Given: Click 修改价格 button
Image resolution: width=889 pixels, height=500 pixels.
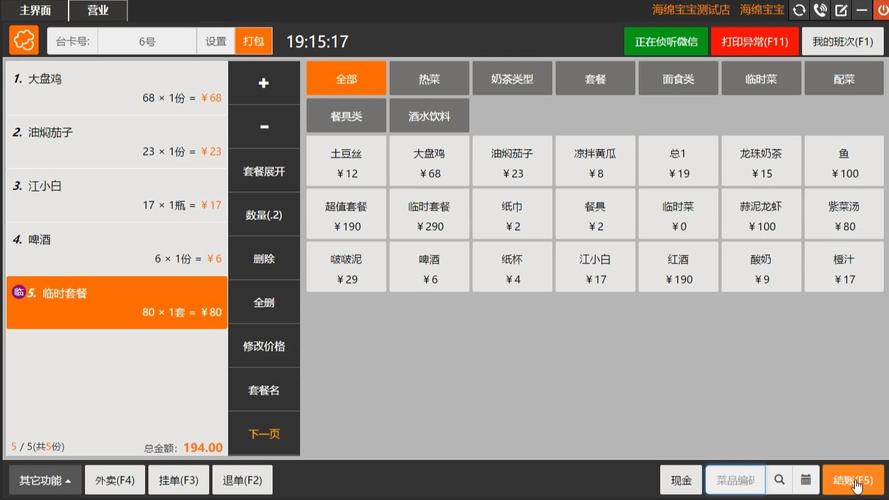Looking at the screenshot, I should pyautogui.click(x=264, y=346).
